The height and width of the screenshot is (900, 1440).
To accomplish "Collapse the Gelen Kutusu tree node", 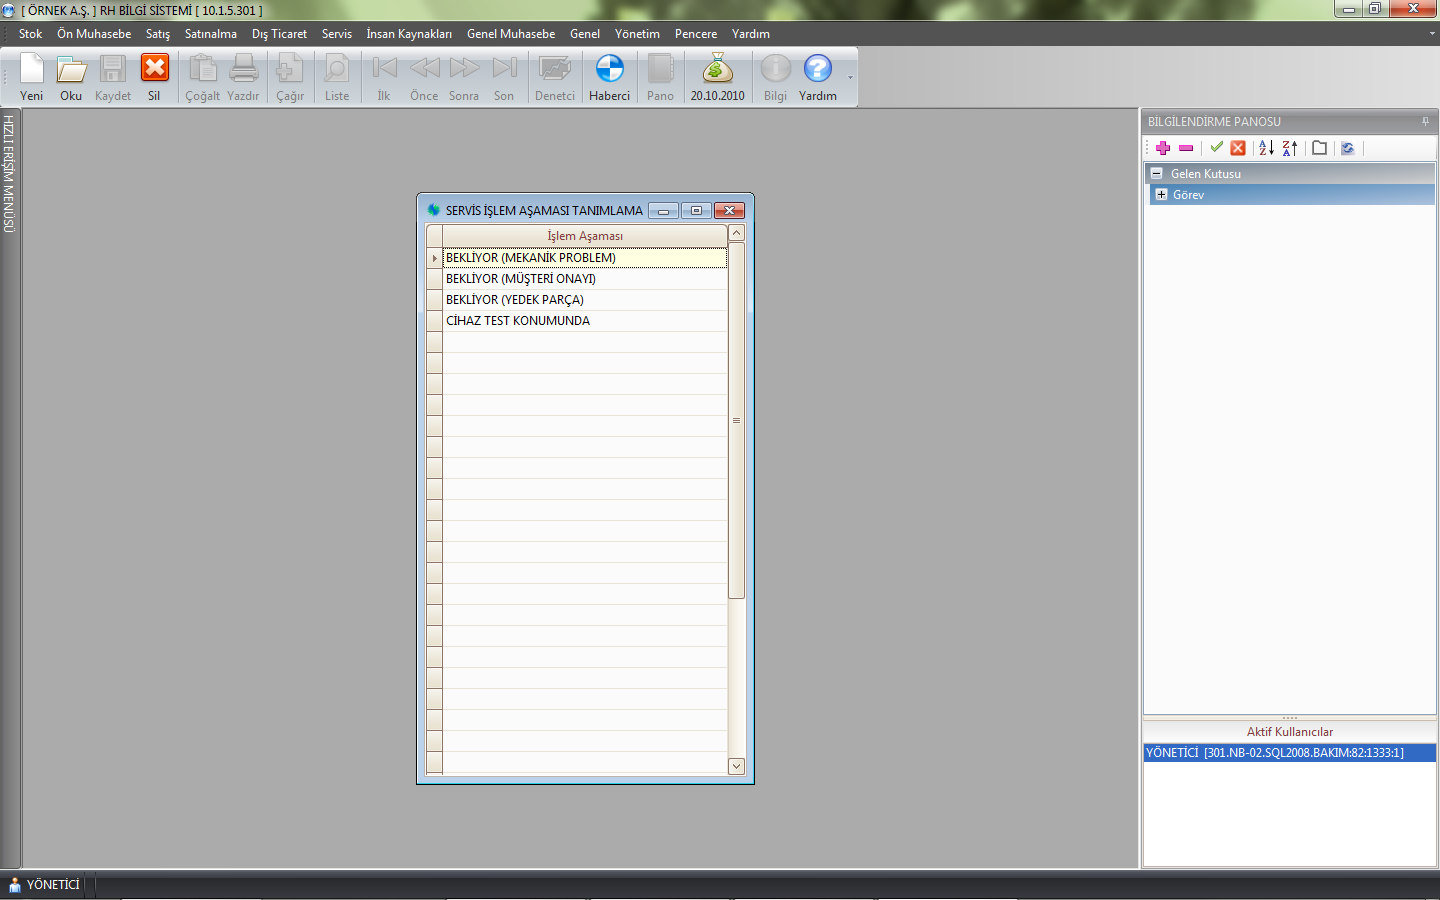I will click(x=1157, y=173).
